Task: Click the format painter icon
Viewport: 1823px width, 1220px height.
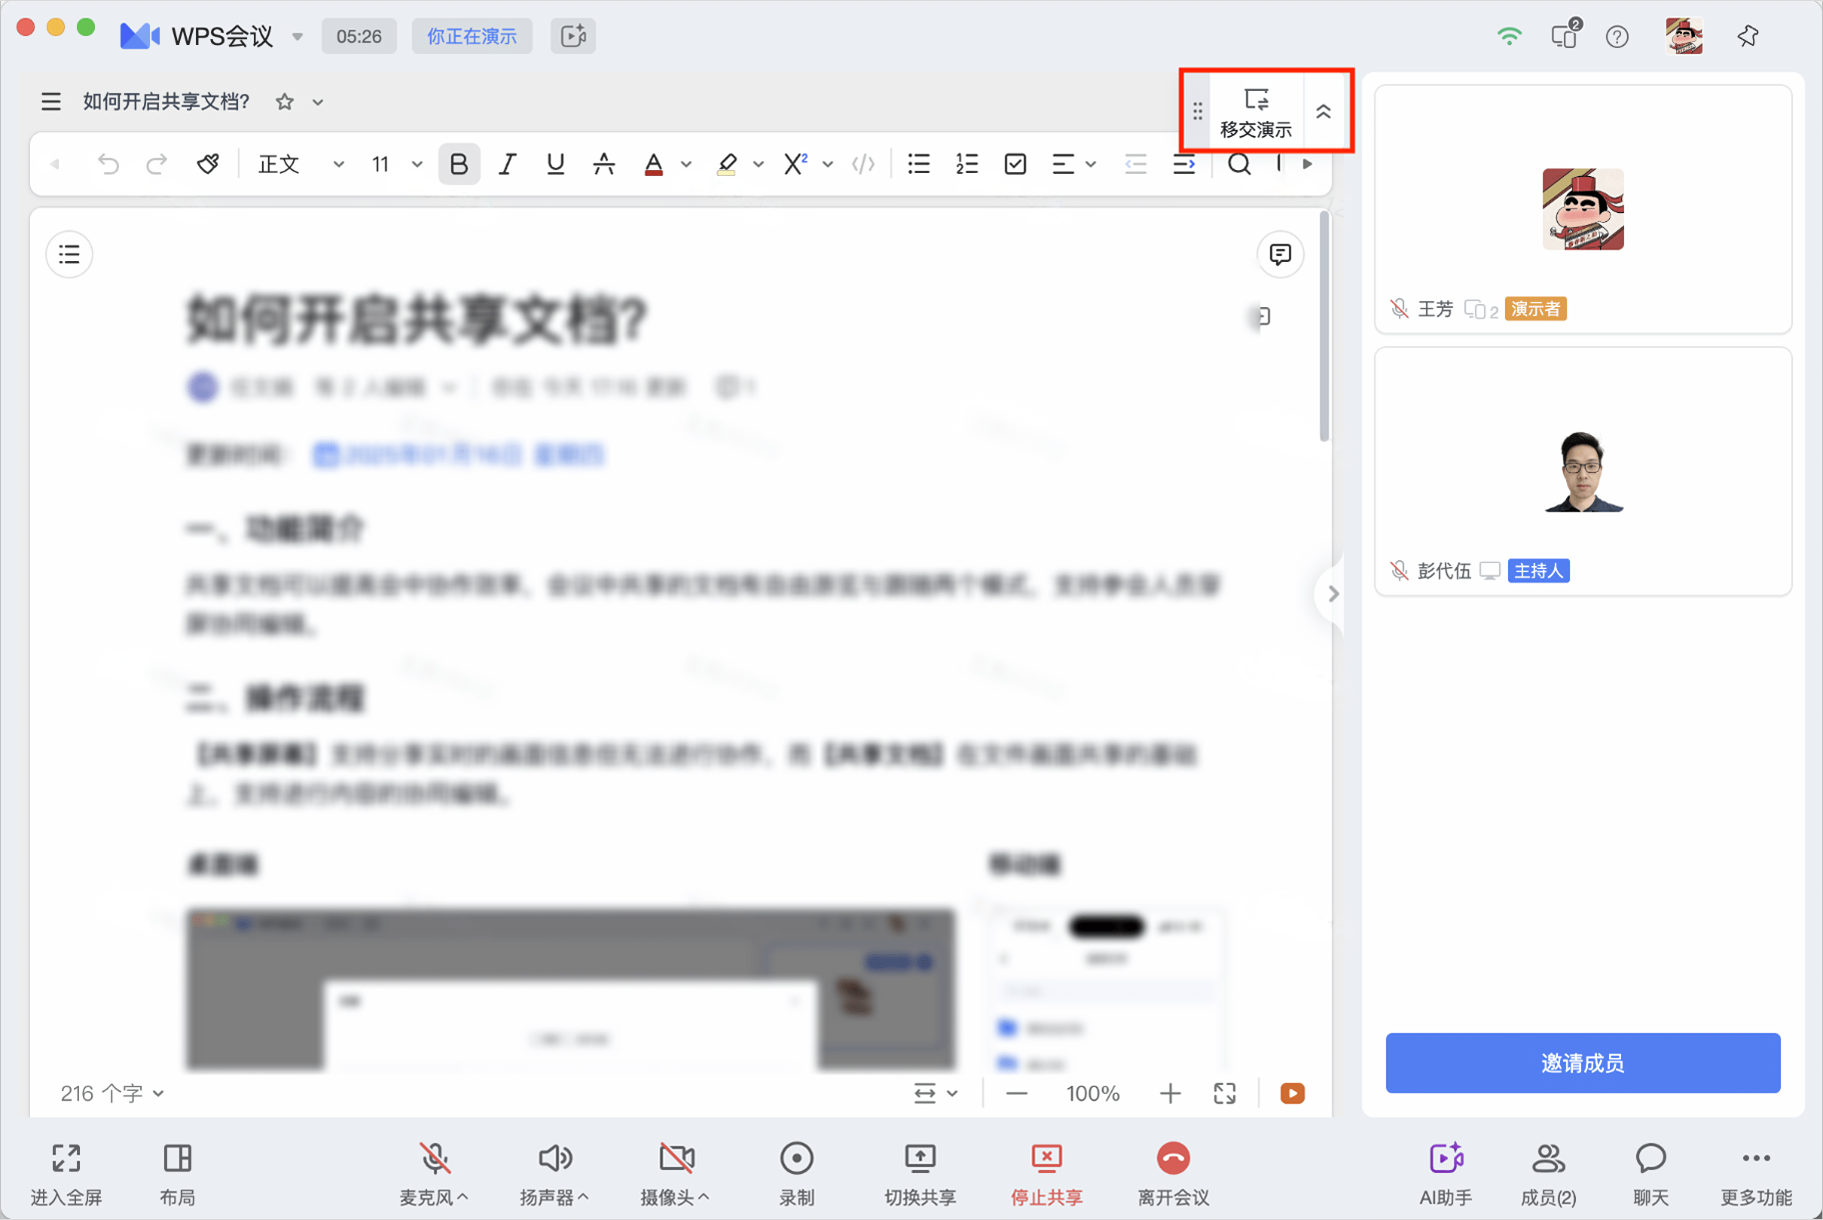Action: tap(208, 164)
